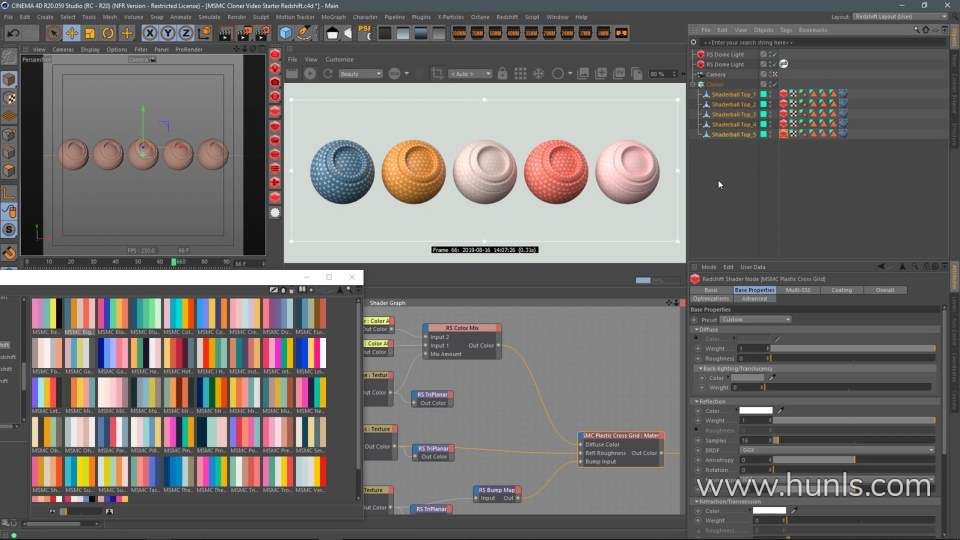Switch to the Coating tab
960x540 pixels.
click(x=842, y=290)
